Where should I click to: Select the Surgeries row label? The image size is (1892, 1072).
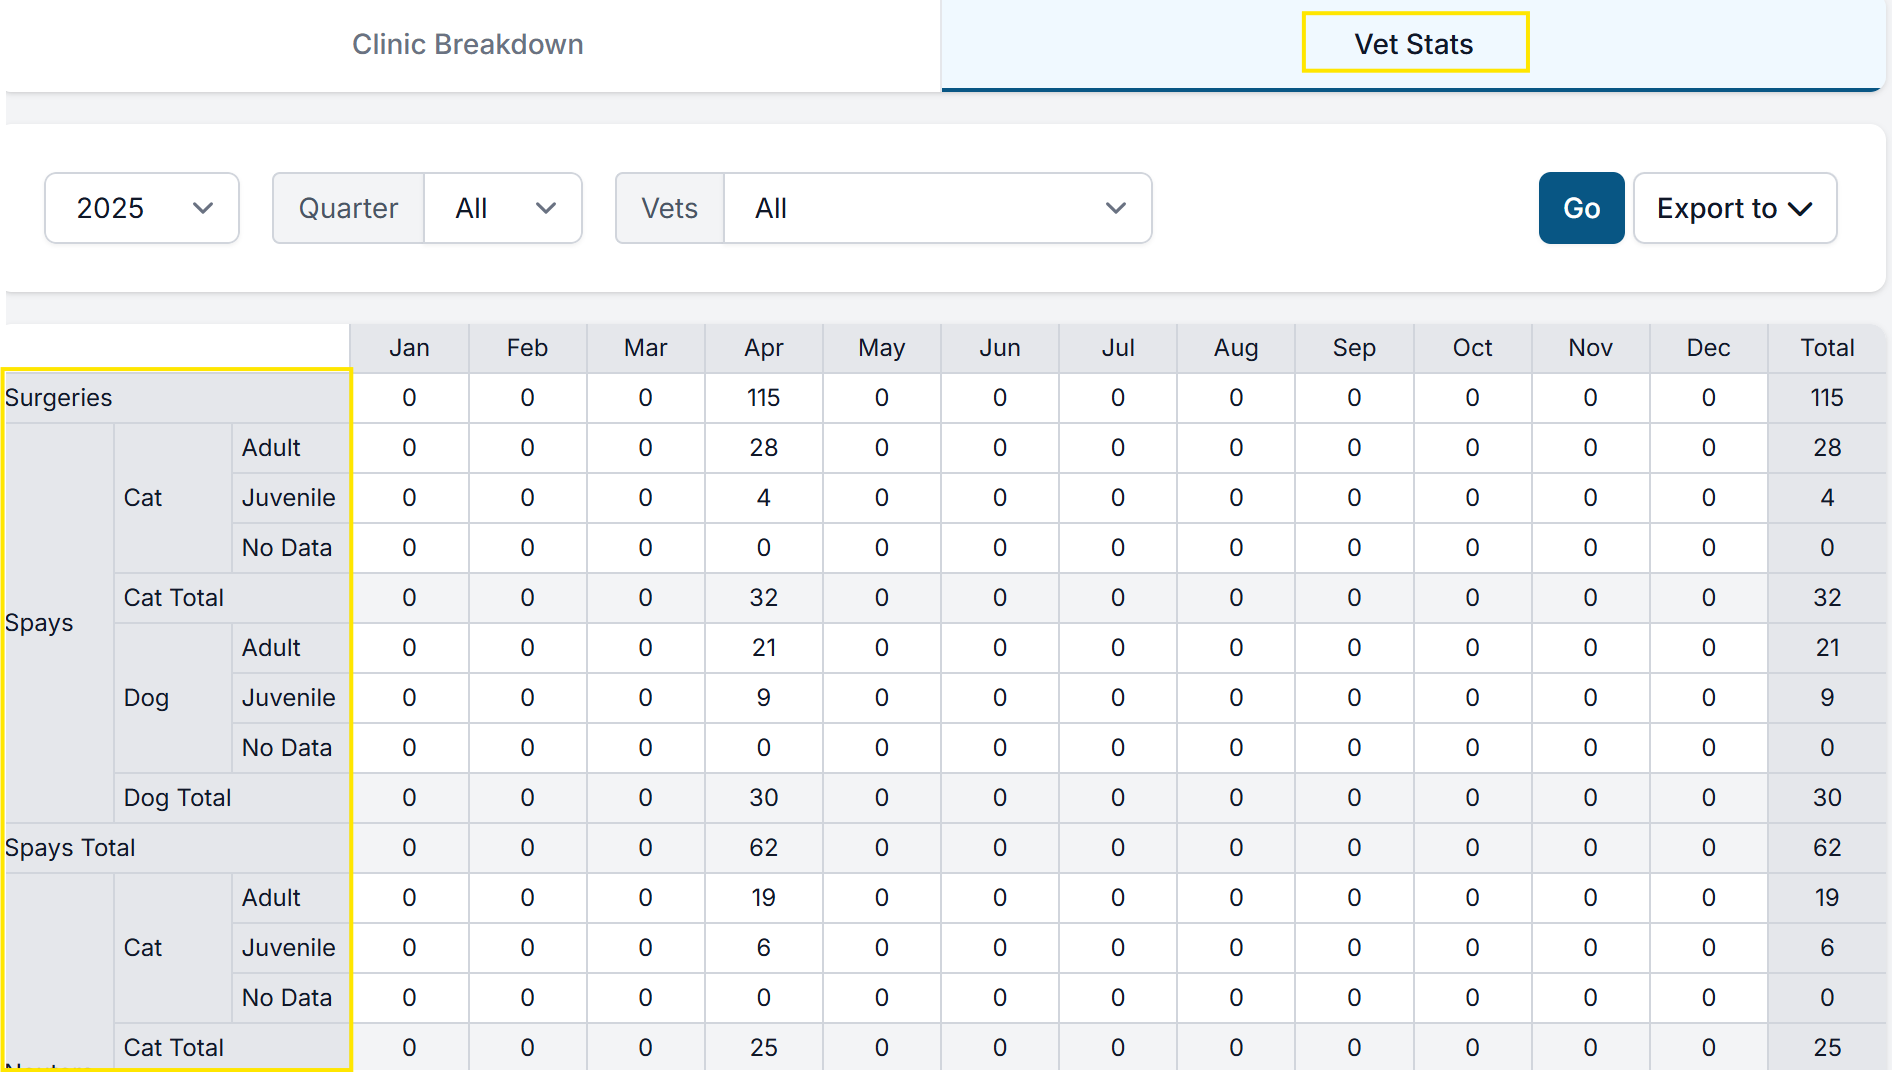(x=59, y=398)
